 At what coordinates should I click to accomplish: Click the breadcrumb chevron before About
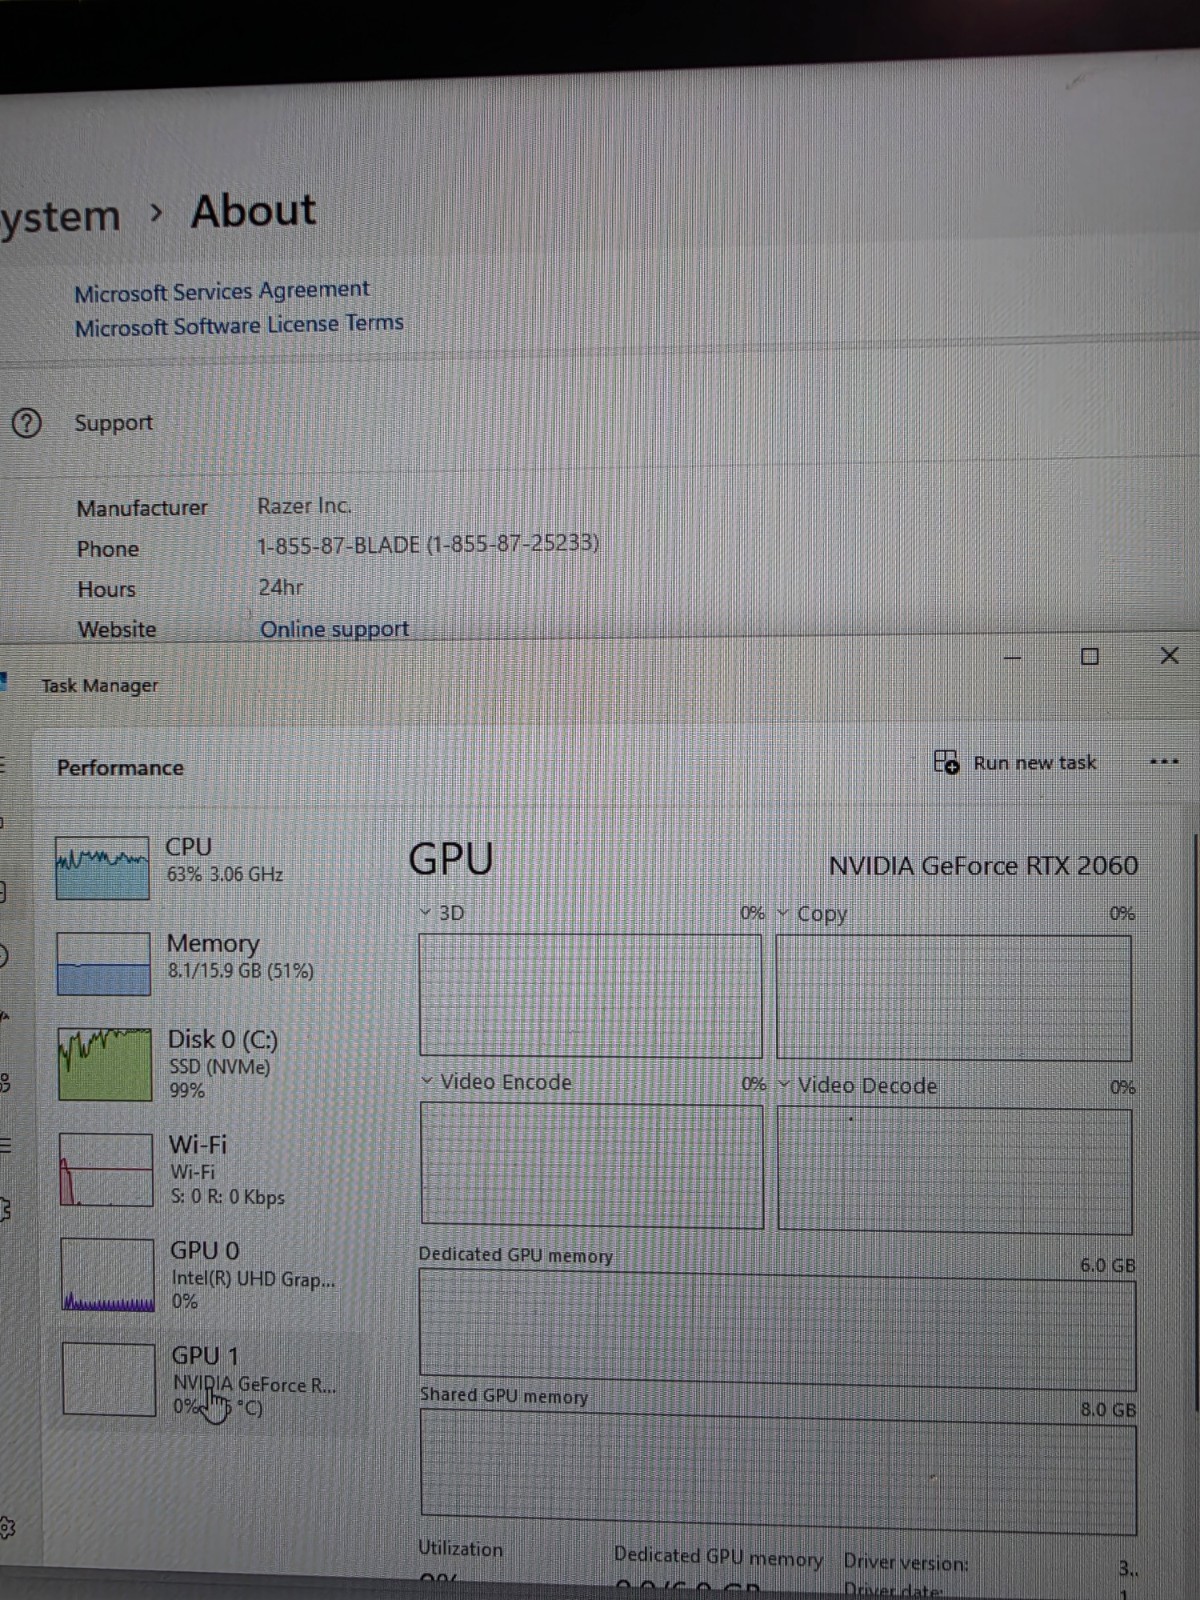click(x=155, y=212)
